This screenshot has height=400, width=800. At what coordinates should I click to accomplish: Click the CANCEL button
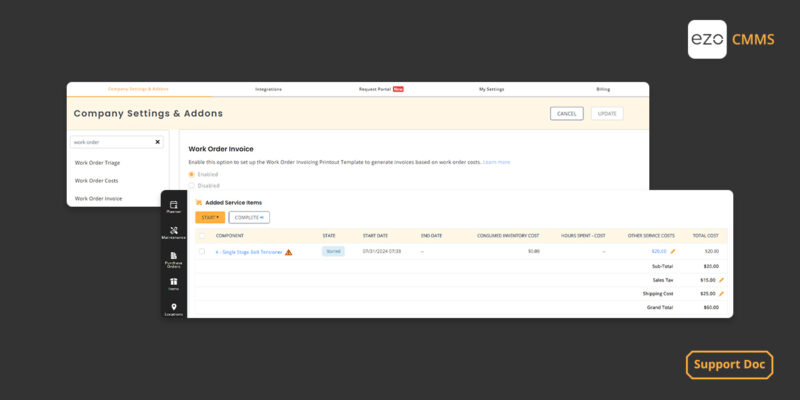click(x=566, y=114)
